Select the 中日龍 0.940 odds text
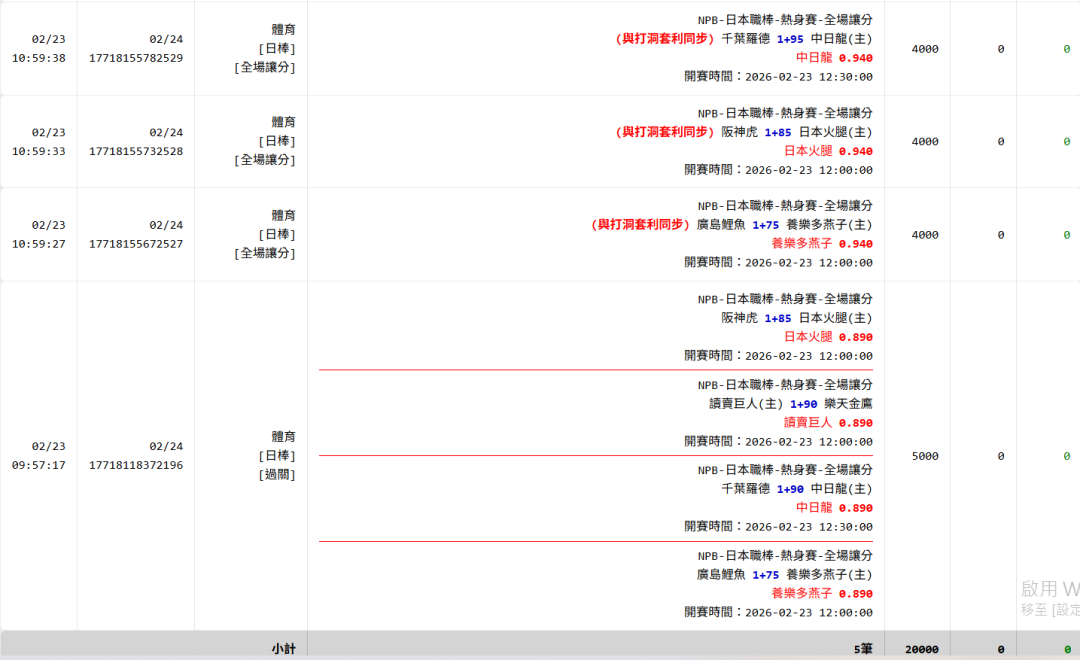 (834, 58)
